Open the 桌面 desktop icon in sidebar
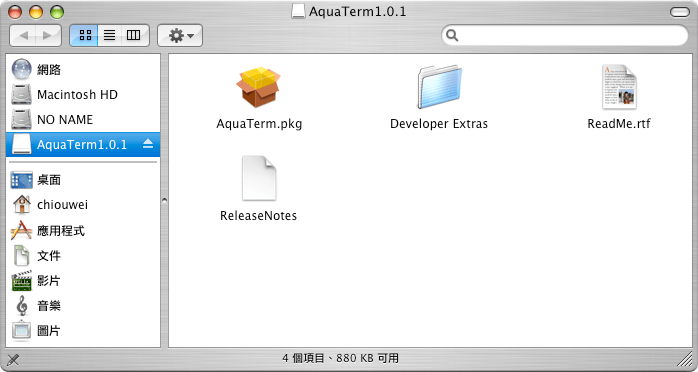Viewport: 698px width, 372px height. [22, 180]
